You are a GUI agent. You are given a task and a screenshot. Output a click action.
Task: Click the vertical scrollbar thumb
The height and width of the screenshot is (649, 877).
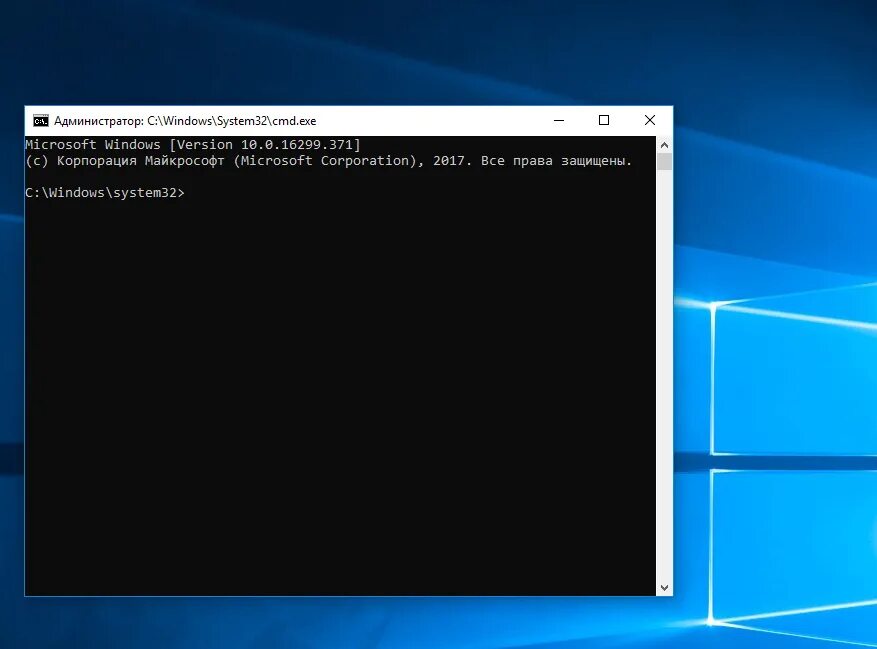coord(664,162)
